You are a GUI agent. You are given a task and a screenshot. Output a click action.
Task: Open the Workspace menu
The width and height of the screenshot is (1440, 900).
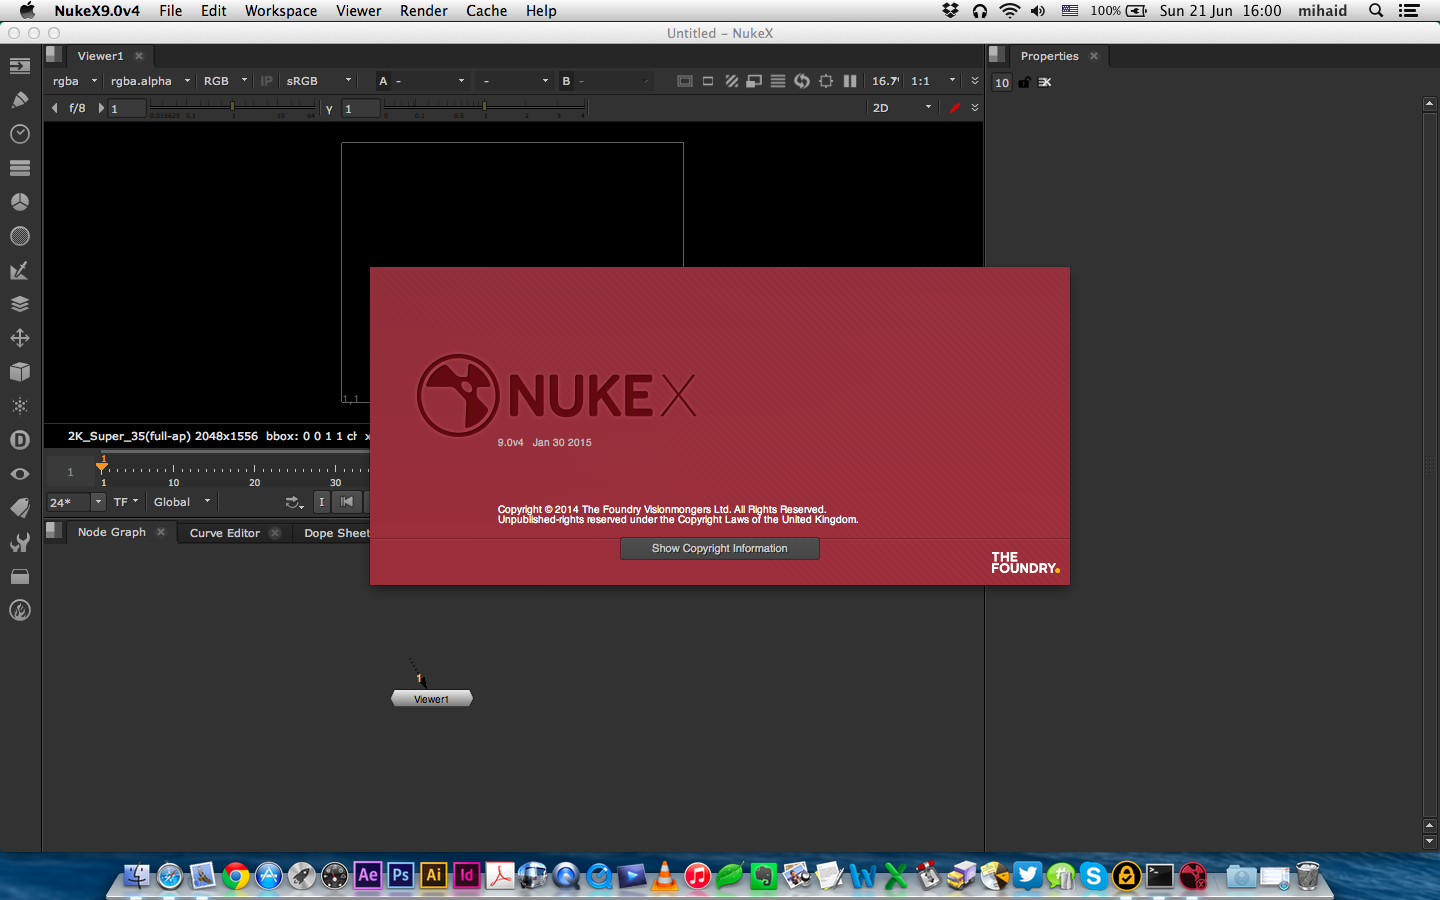281,11
